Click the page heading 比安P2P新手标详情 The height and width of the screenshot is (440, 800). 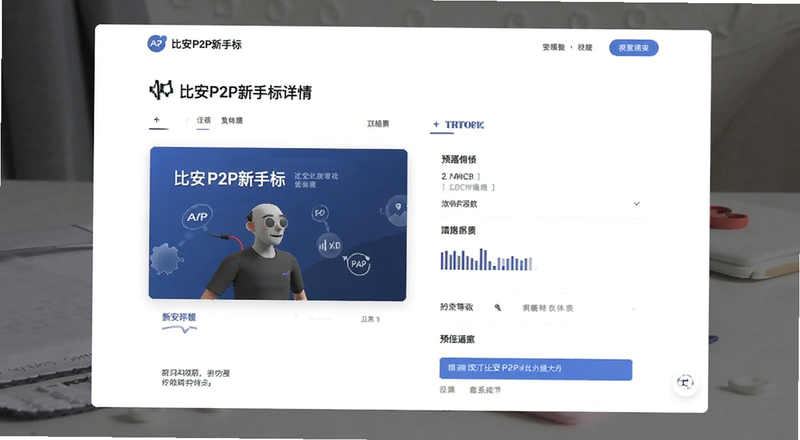(x=245, y=92)
